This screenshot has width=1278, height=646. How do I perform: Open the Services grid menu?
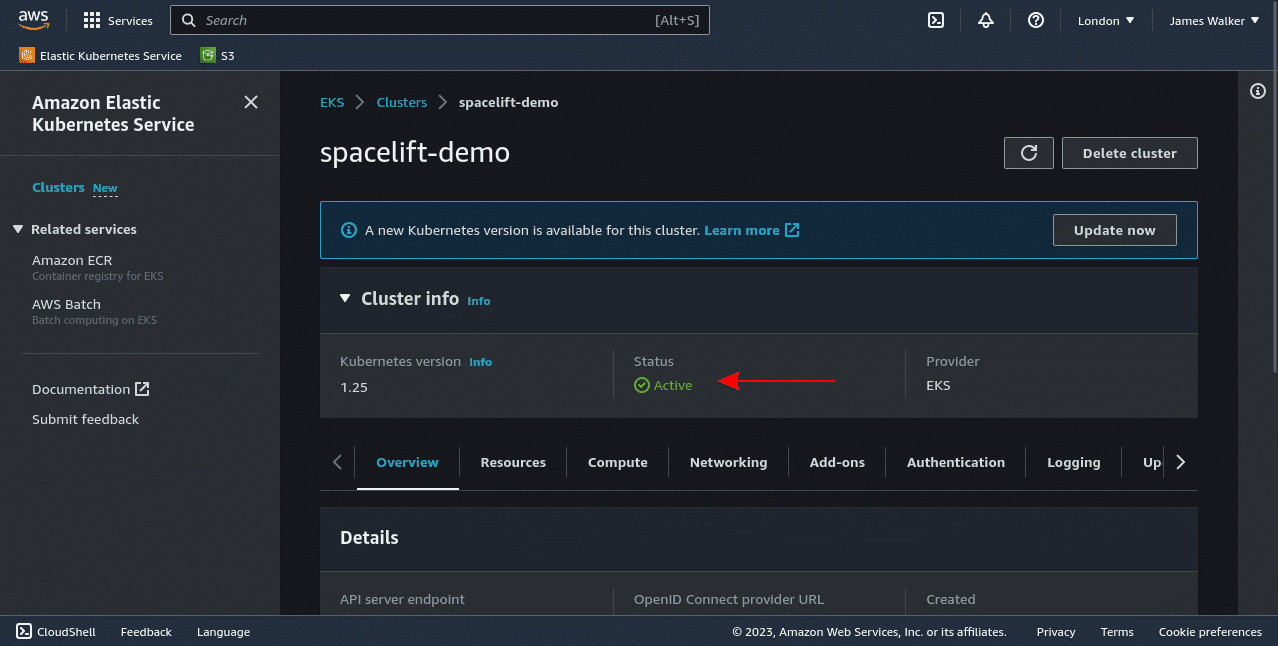(x=118, y=20)
